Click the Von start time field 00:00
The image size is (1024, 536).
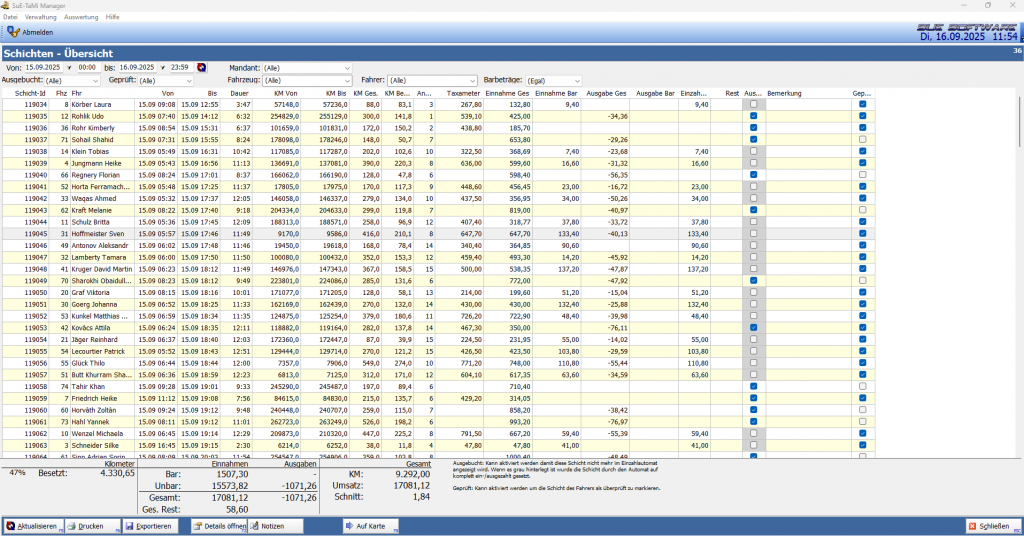point(86,67)
